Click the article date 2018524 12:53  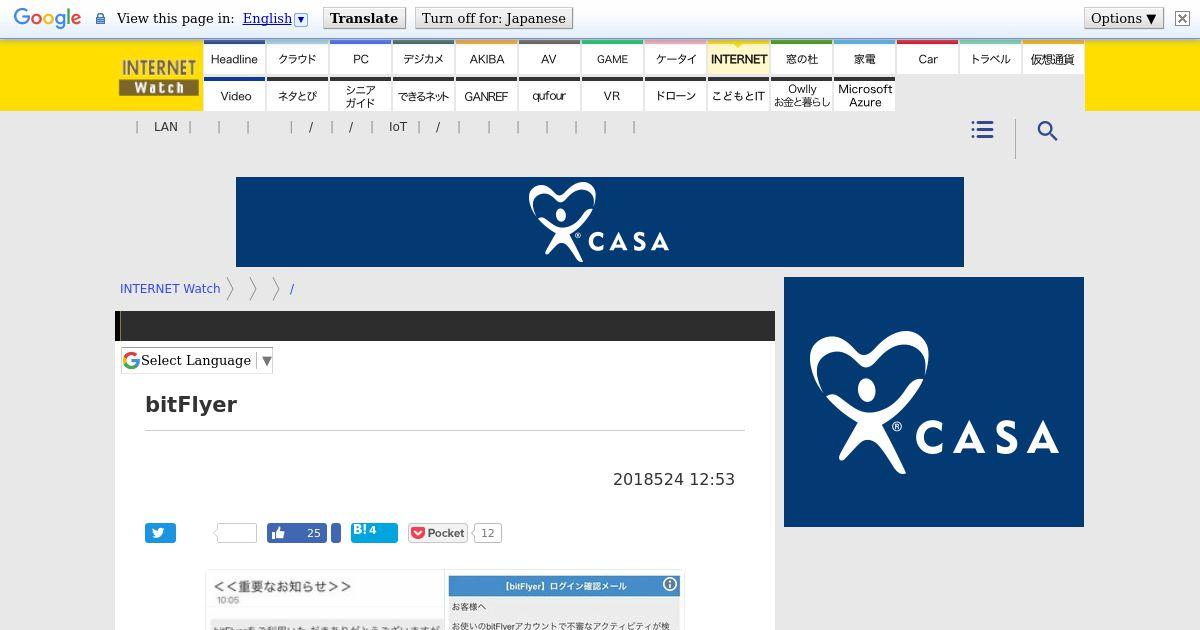coord(674,479)
